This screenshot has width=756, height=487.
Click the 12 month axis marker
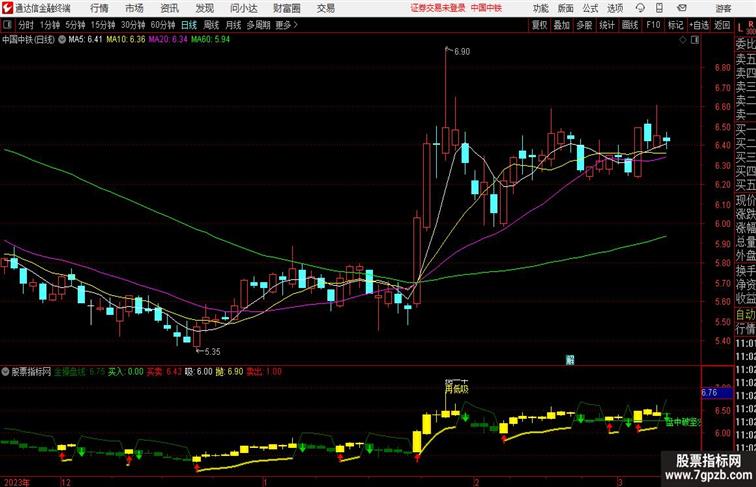pos(66,482)
